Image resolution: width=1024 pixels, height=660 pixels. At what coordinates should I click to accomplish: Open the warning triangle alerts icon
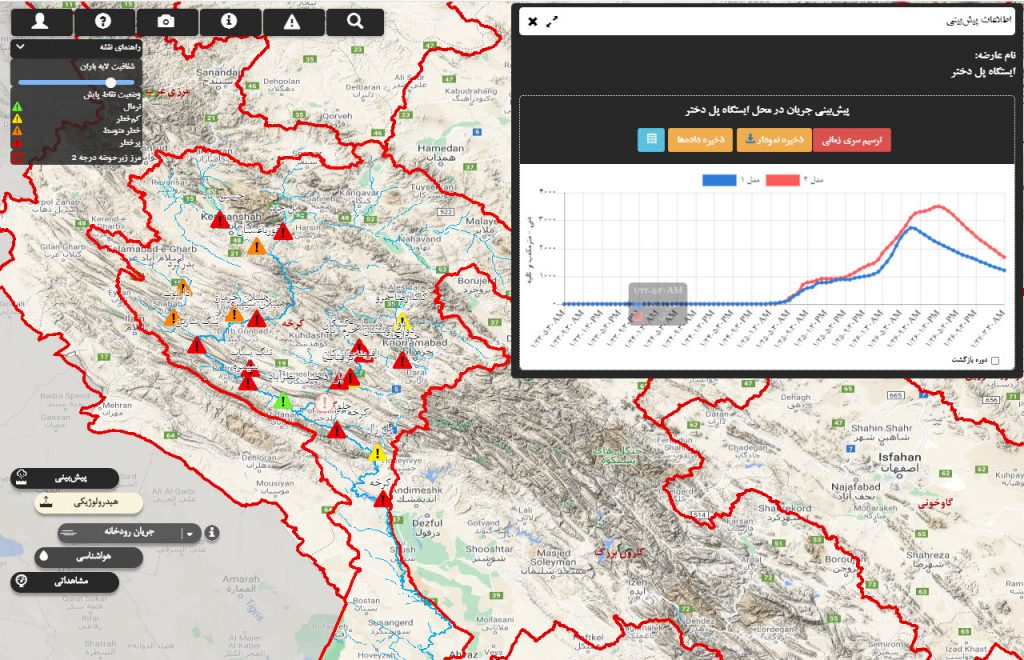(x=292, y=22)
